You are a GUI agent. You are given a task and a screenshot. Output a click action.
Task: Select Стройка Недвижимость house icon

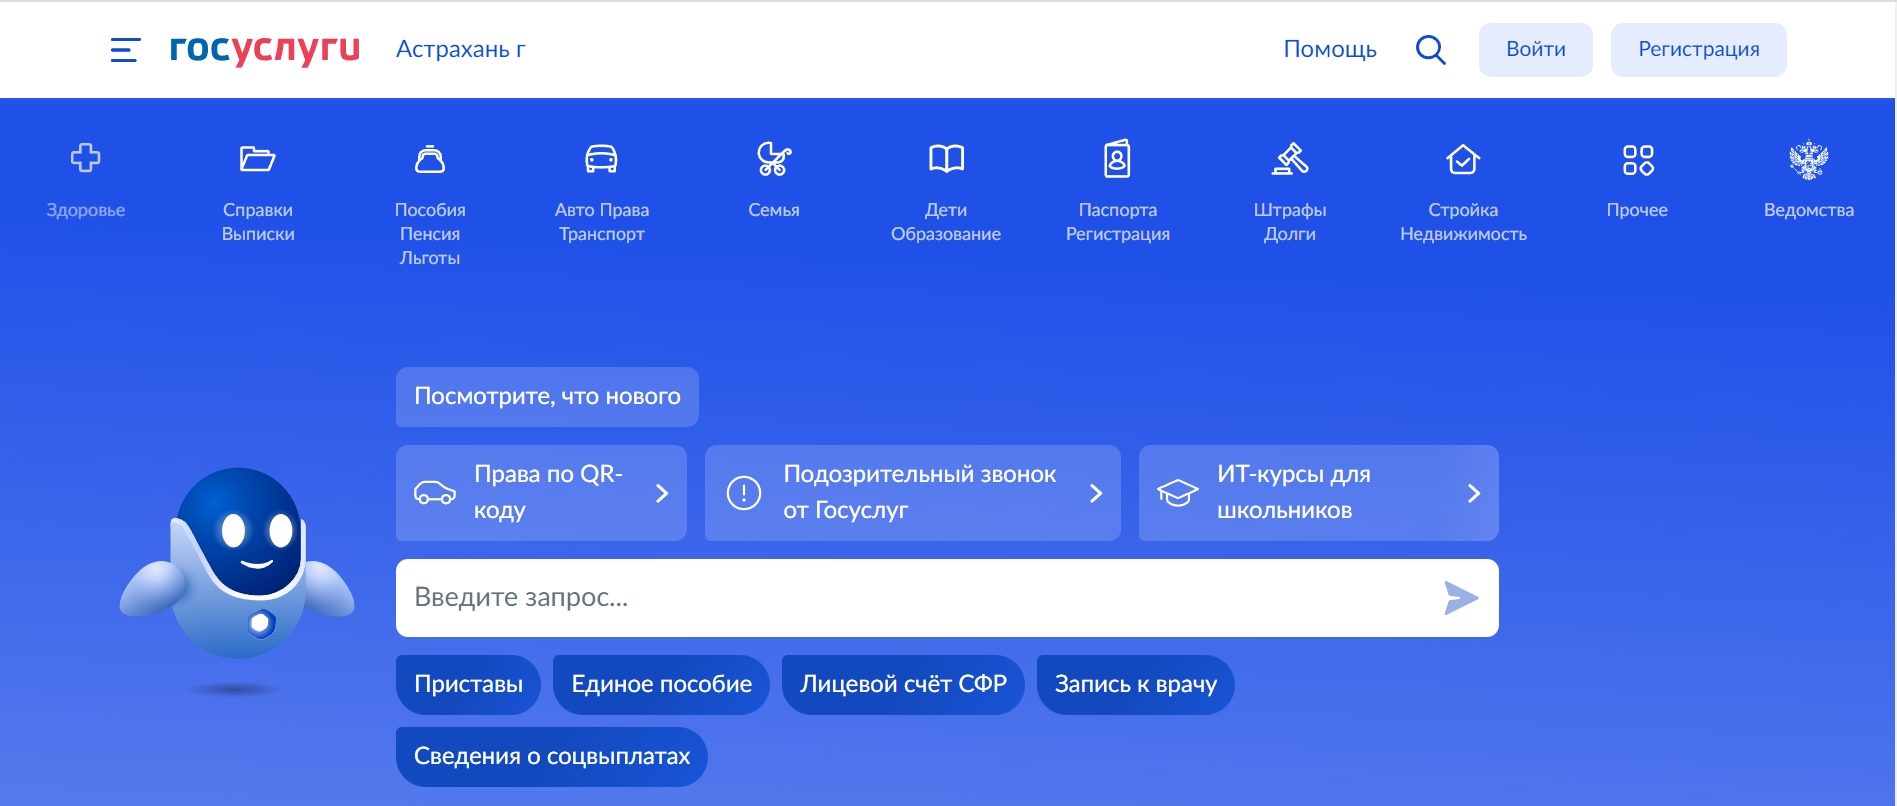coord(1463,158)
